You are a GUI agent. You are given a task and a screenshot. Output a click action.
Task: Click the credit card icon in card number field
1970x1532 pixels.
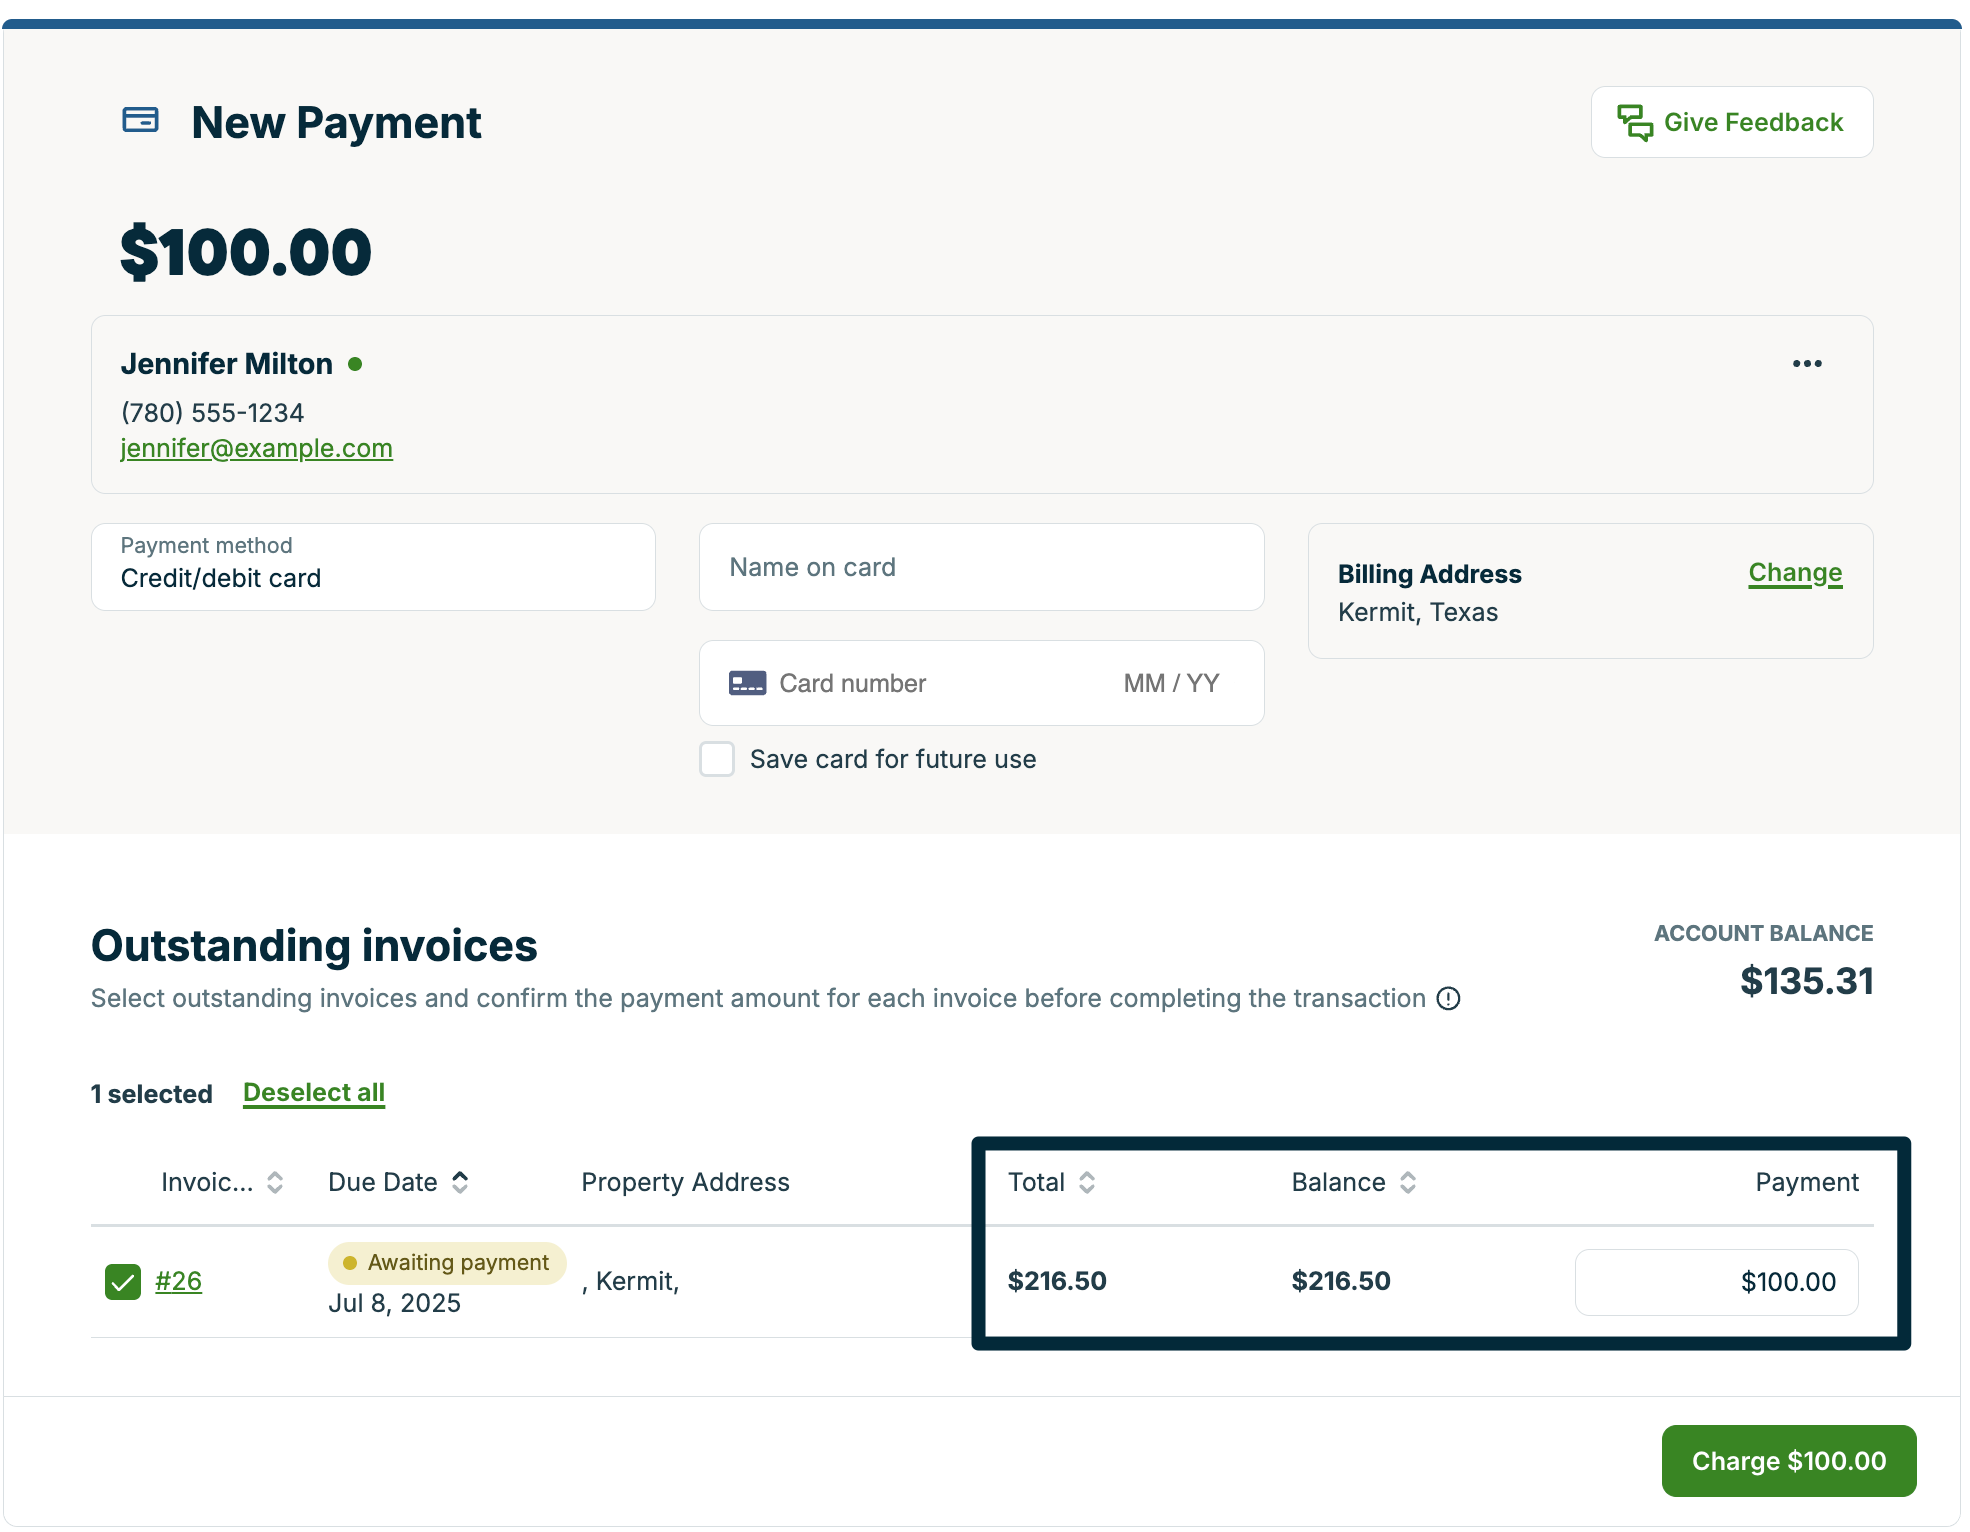746,683
